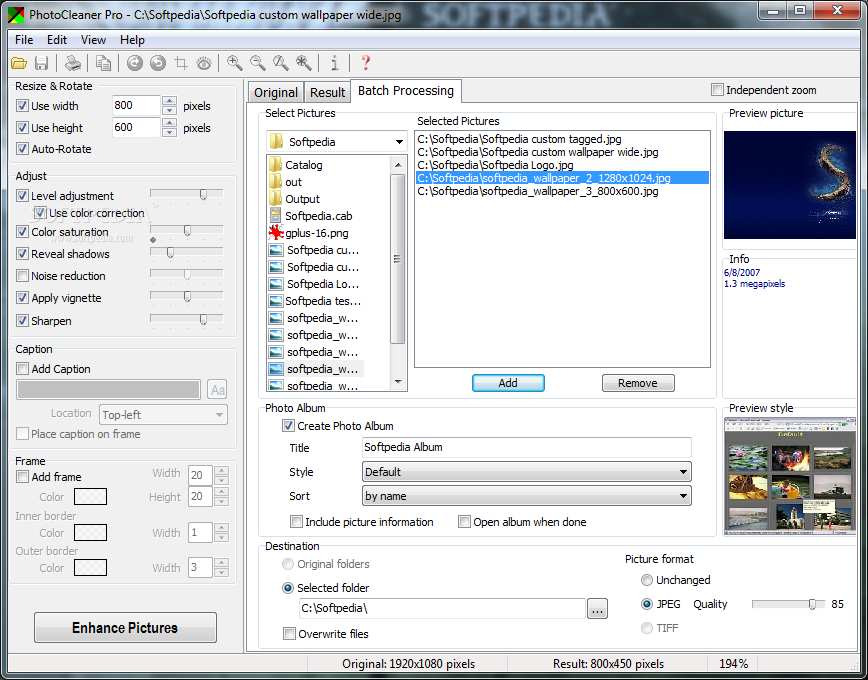Browse destination folder with ... button

[597, 609]
